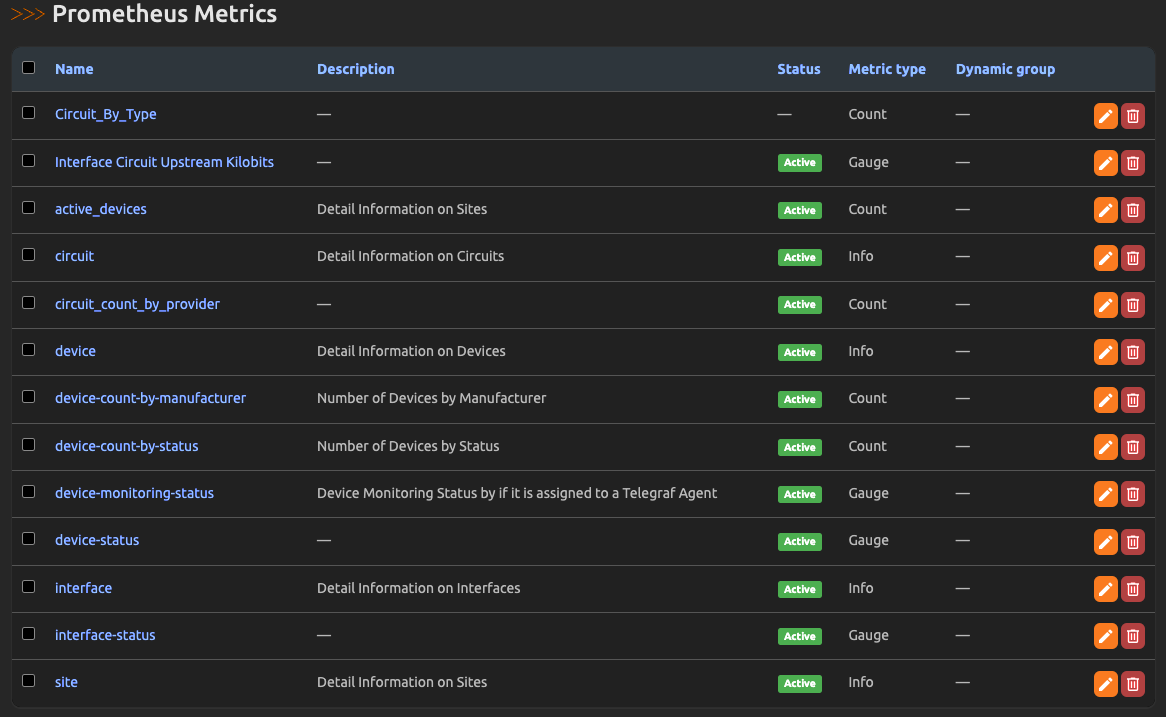1166x717 pixels.
Task: Click the trash icon for circuit row
Action: point(1133,258)
